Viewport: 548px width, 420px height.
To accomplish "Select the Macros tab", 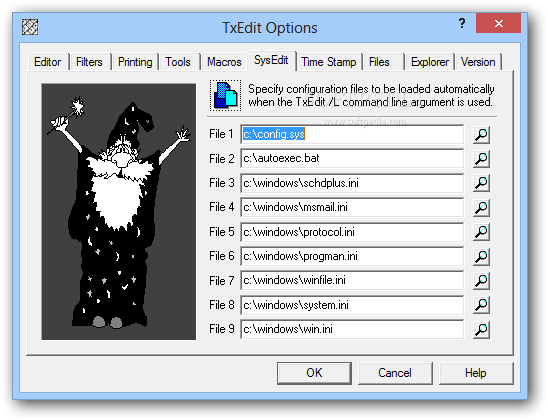I will click(224, 62).
